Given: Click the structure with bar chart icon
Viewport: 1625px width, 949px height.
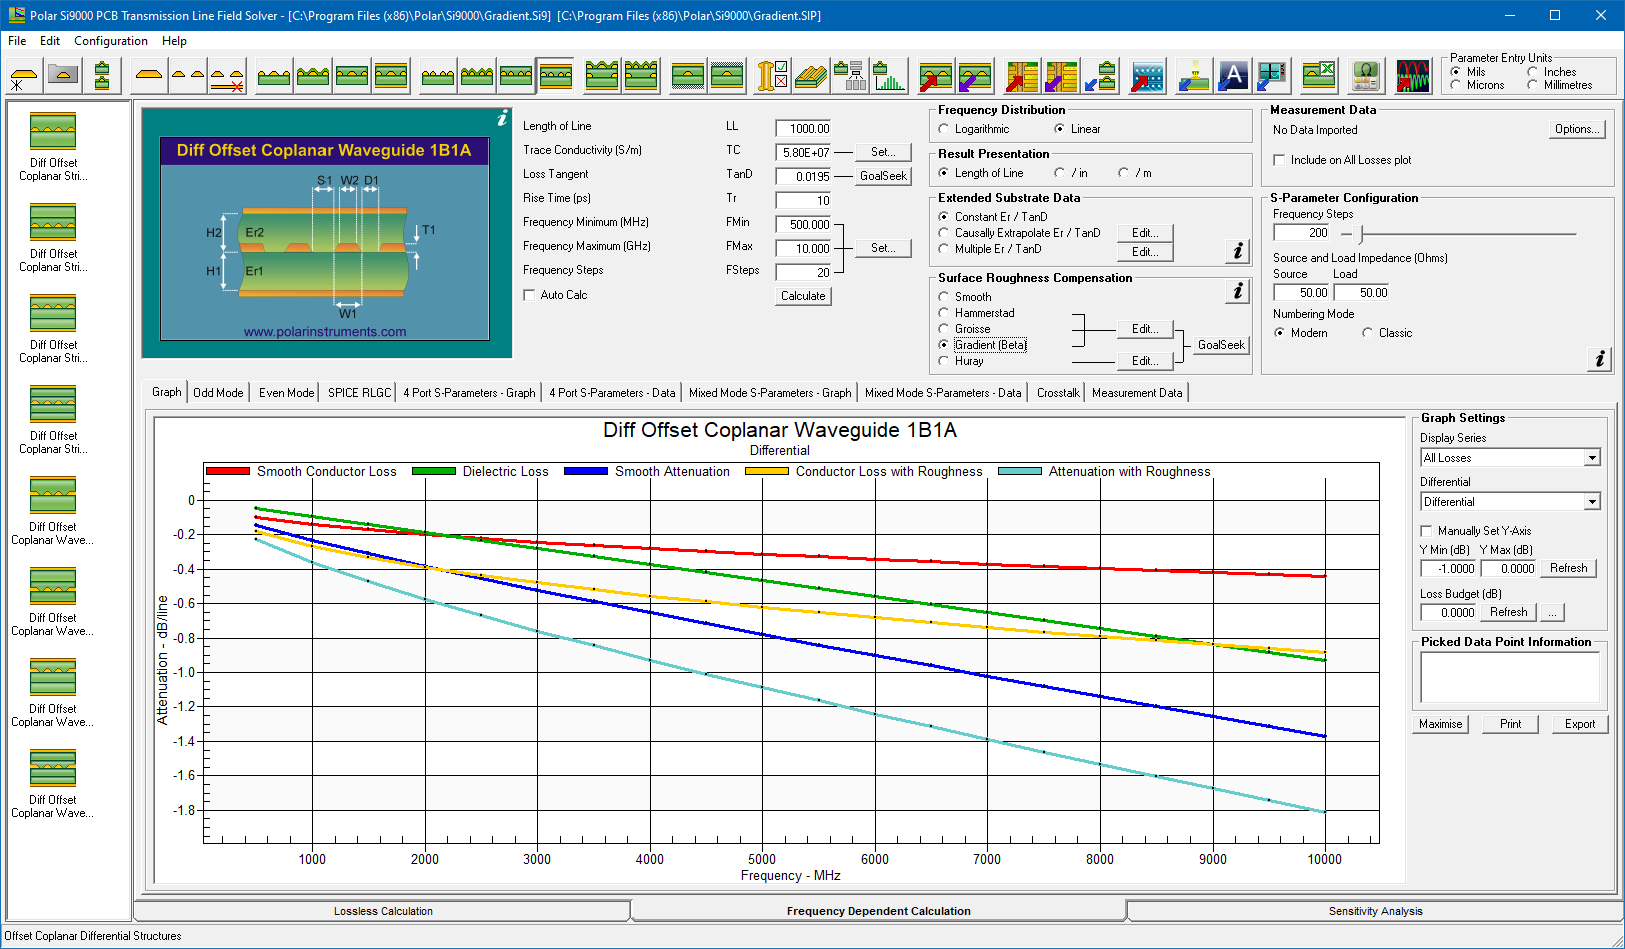Looking at the screenshot, I should click(889, 76).
